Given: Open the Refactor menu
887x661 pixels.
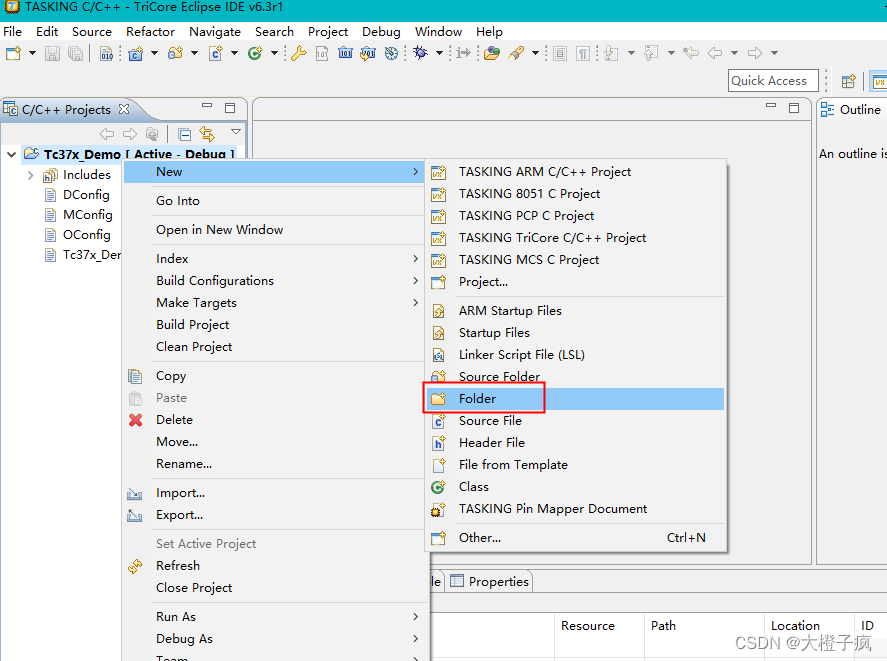Looking at the screenshot, I should 150,32.
